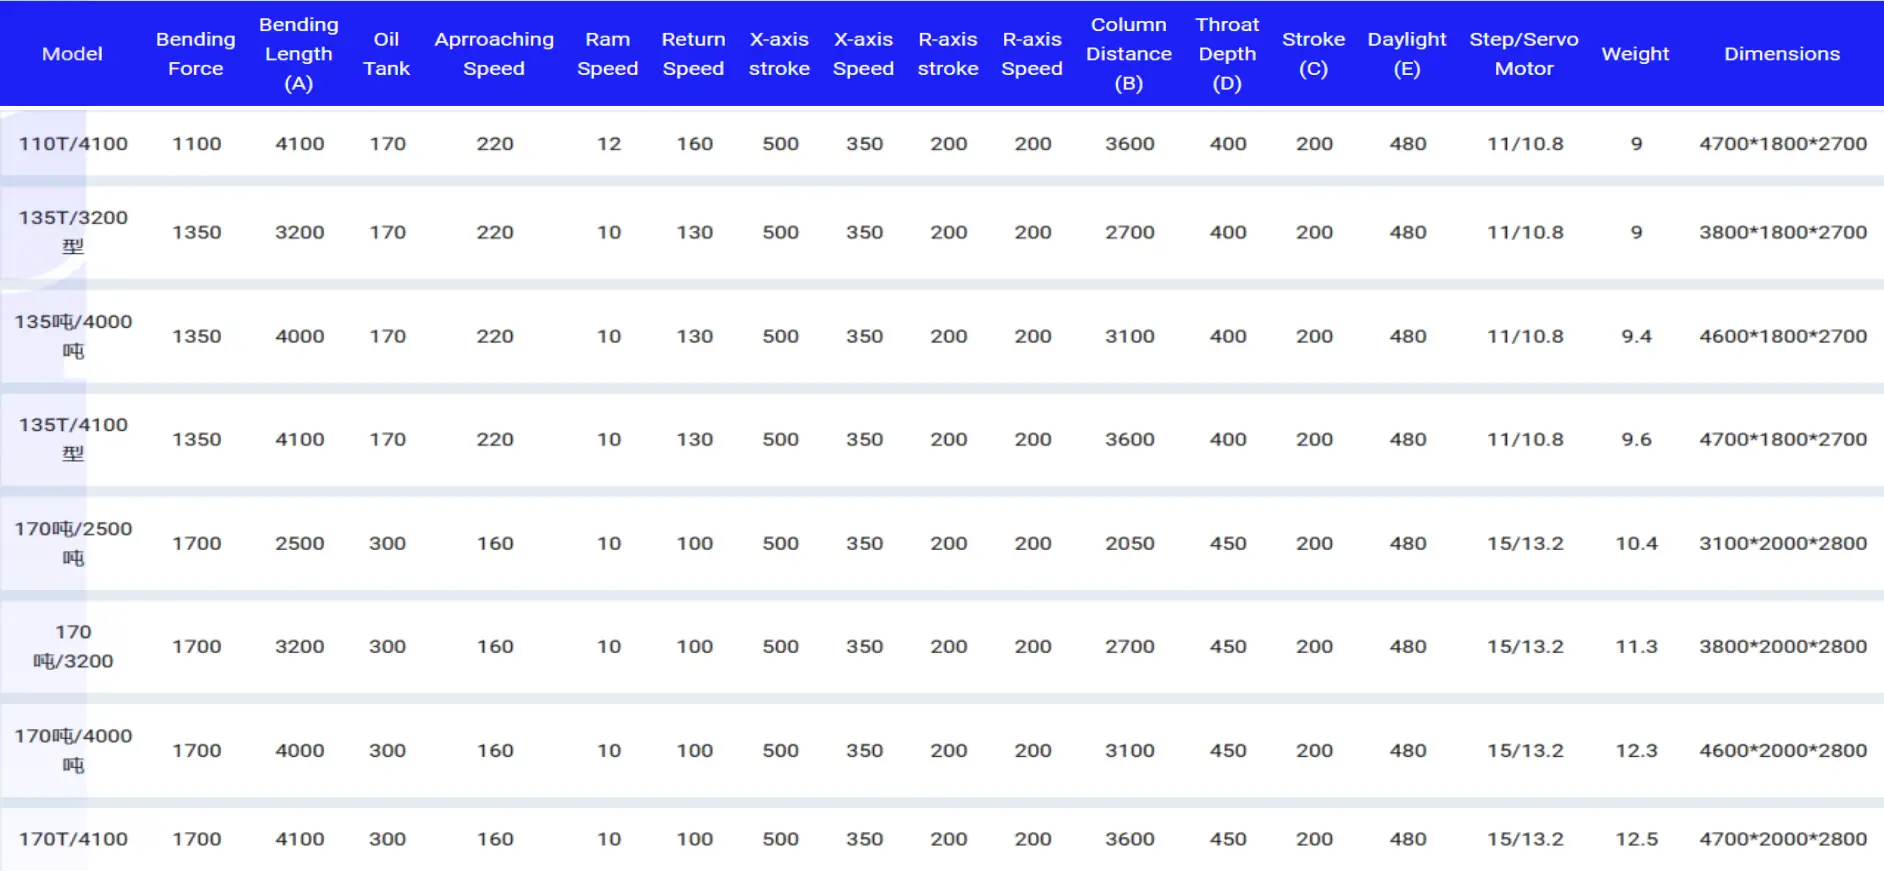Click dimensions 4600*1800*2700 in 135吨/4000 row
Screen dimensions: 1884x871
click(1783, 336)
